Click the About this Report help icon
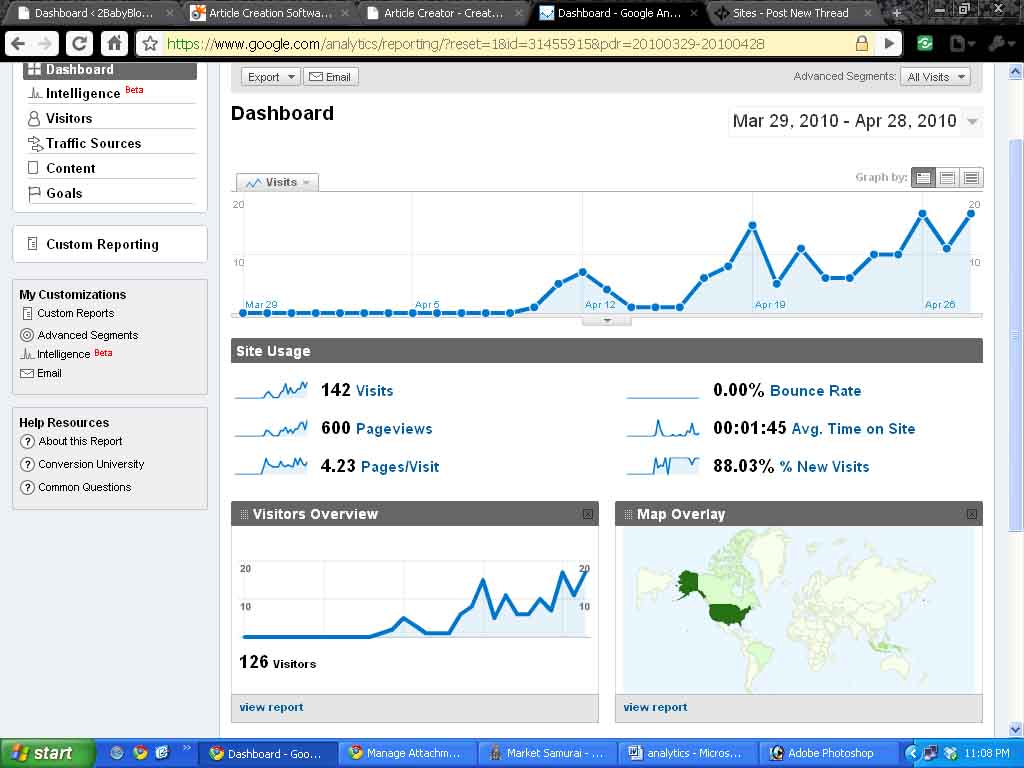This screenshot has height=768, width=1024. [x=27, y=441]
